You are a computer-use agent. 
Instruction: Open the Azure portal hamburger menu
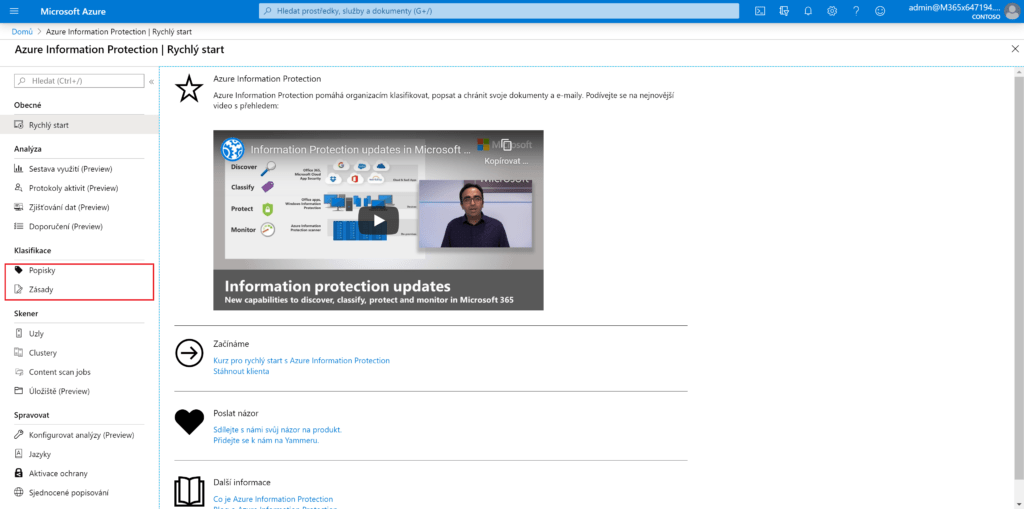14,11
